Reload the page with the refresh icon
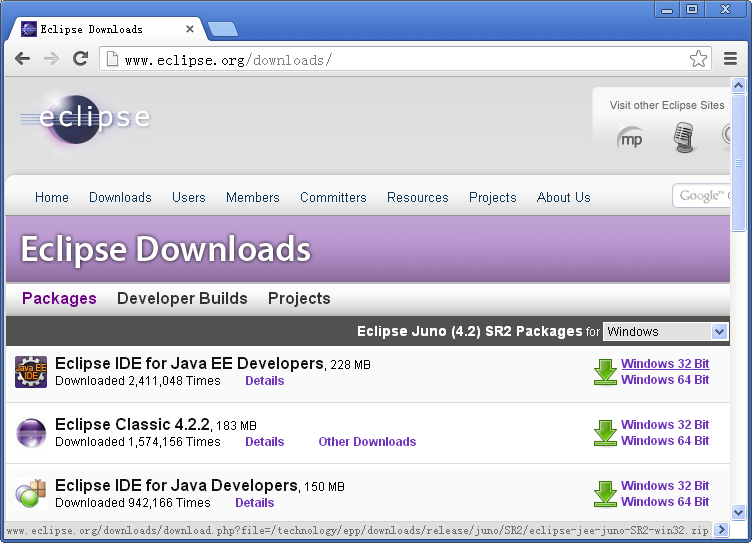 click(x=81, y=59)
